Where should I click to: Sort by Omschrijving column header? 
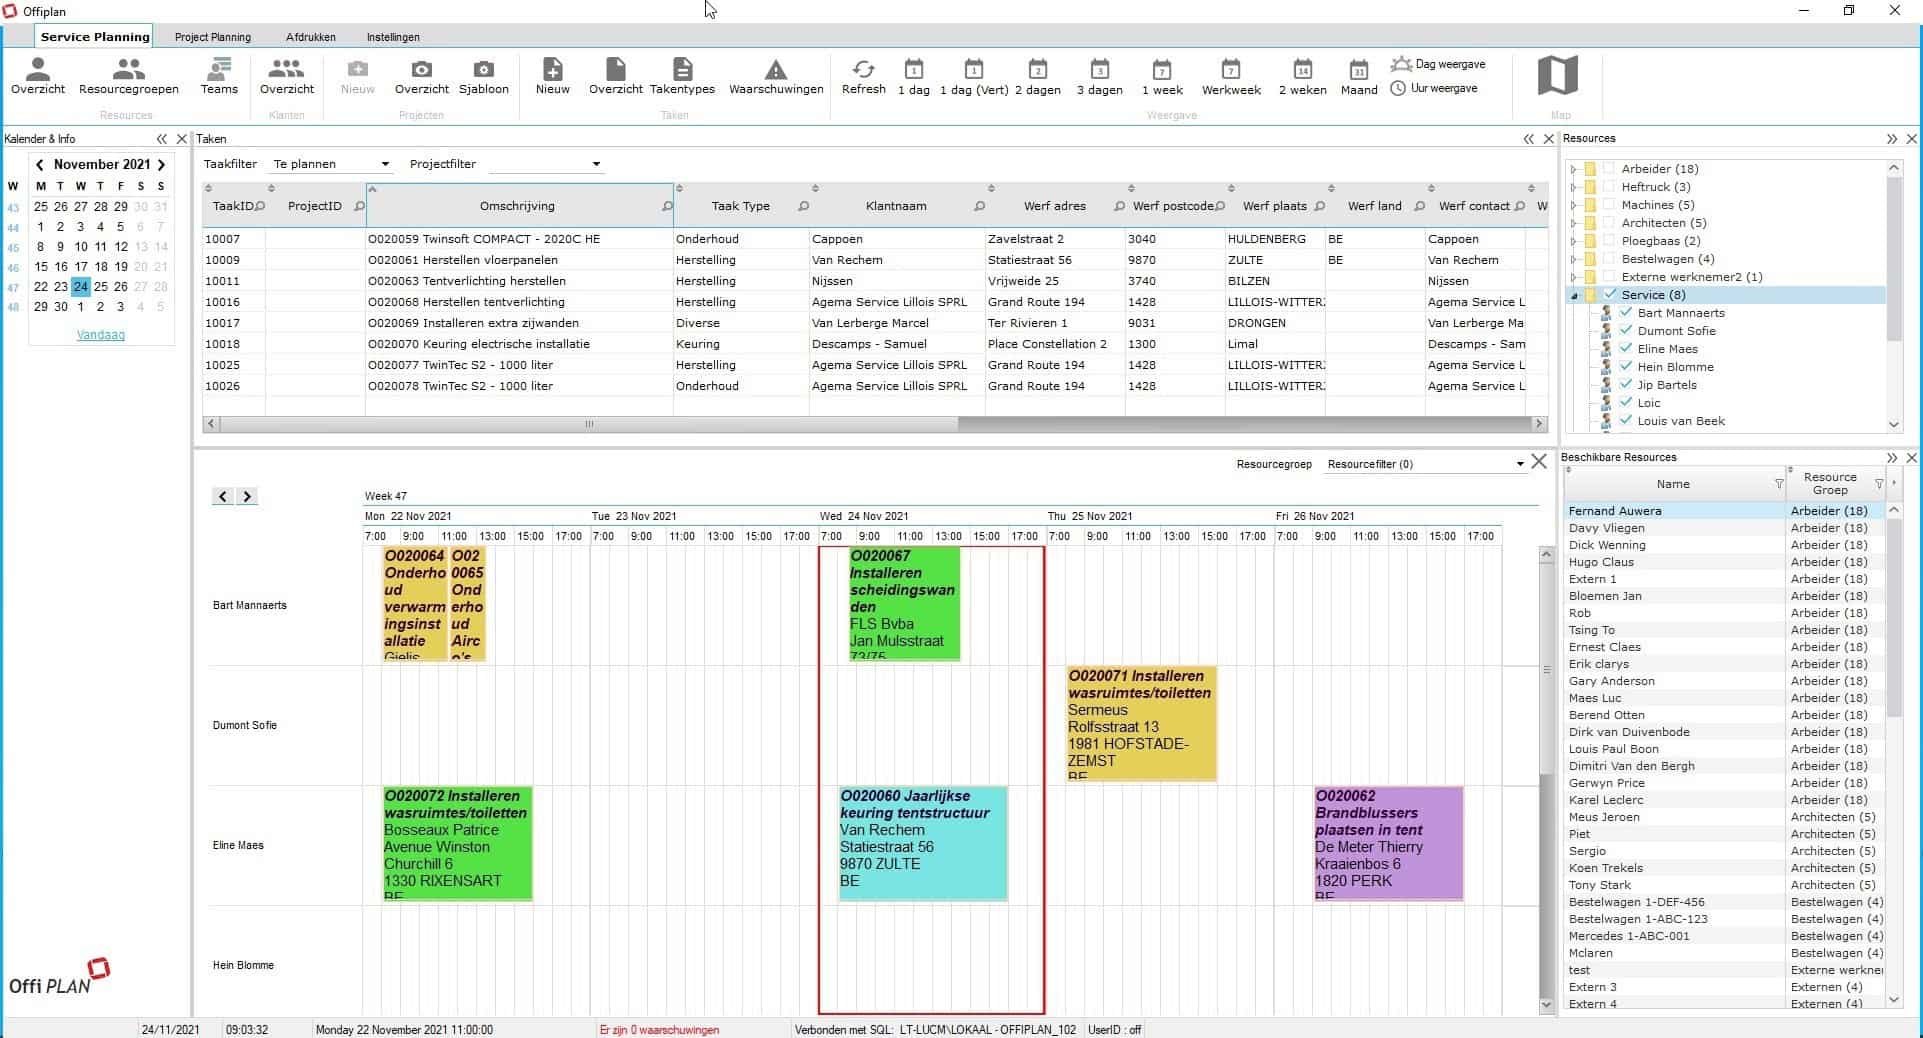click(520, 206)
